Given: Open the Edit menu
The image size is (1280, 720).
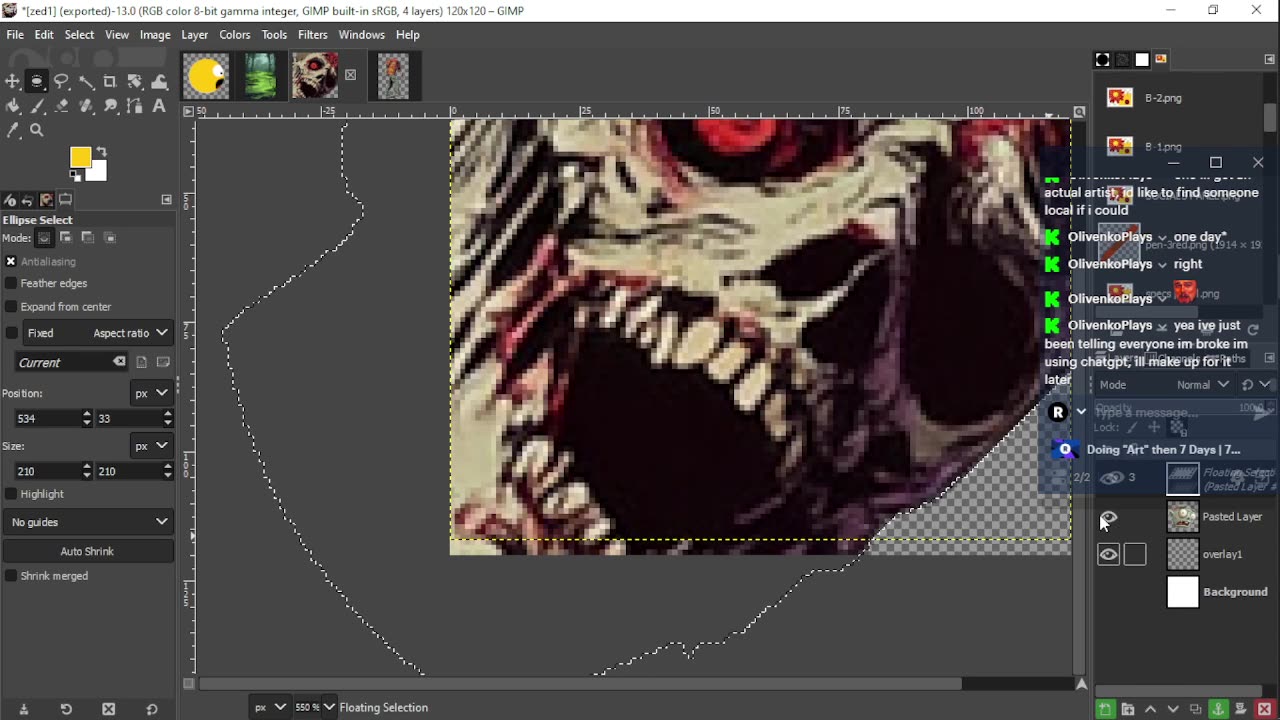Looking at the screenshot, I should click(44, 35).
